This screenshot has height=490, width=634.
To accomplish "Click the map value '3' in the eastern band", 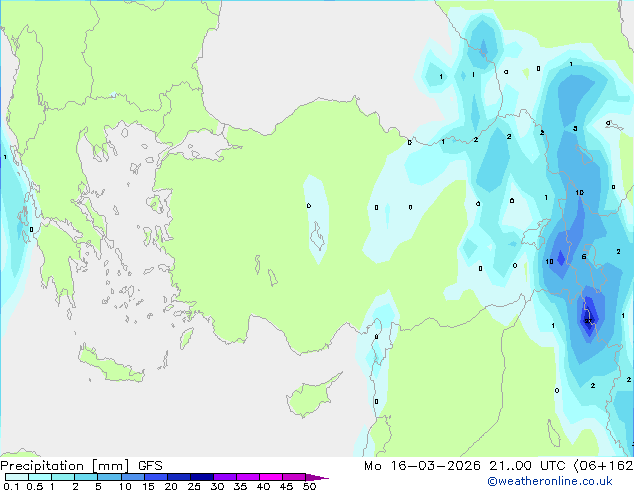I will [575, 129].
